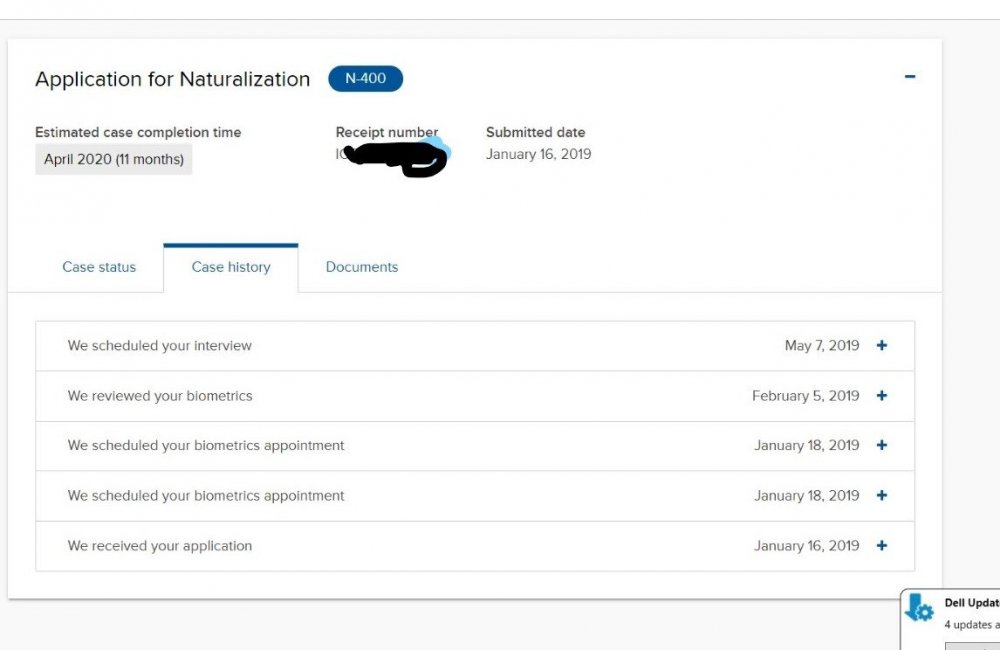Image resolution: width=1000 pixels, height=650 pixels.
Task: Click the Dell Update notification icon
Action: point(919,608)
